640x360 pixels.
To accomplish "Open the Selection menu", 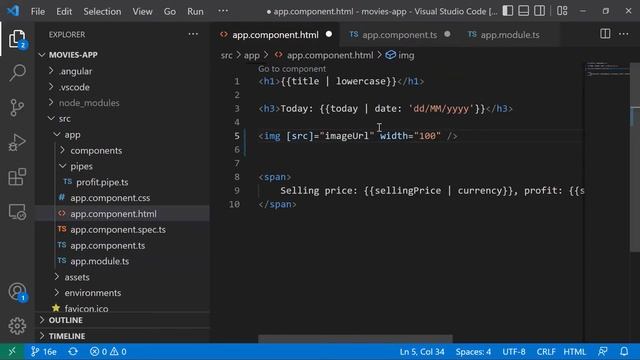I will coord(102,11).
